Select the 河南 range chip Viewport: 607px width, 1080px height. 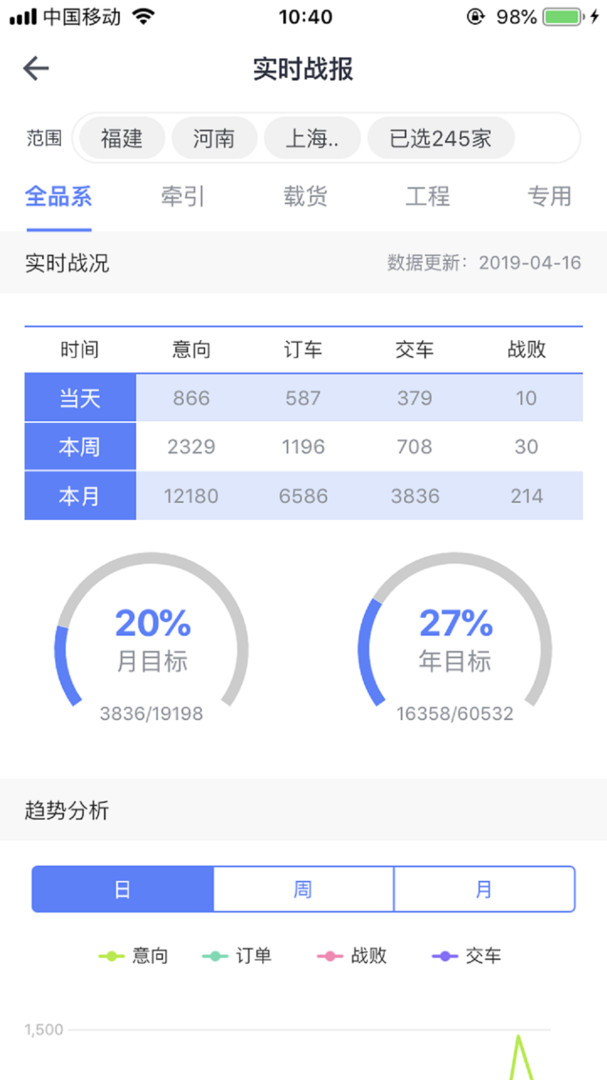[214, 138]
